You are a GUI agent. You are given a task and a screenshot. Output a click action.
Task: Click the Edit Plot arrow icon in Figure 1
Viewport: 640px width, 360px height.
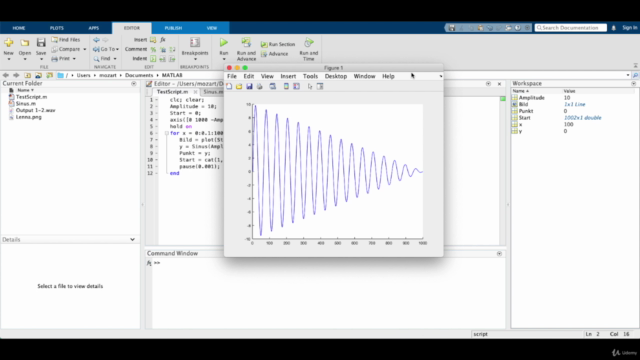310,87
